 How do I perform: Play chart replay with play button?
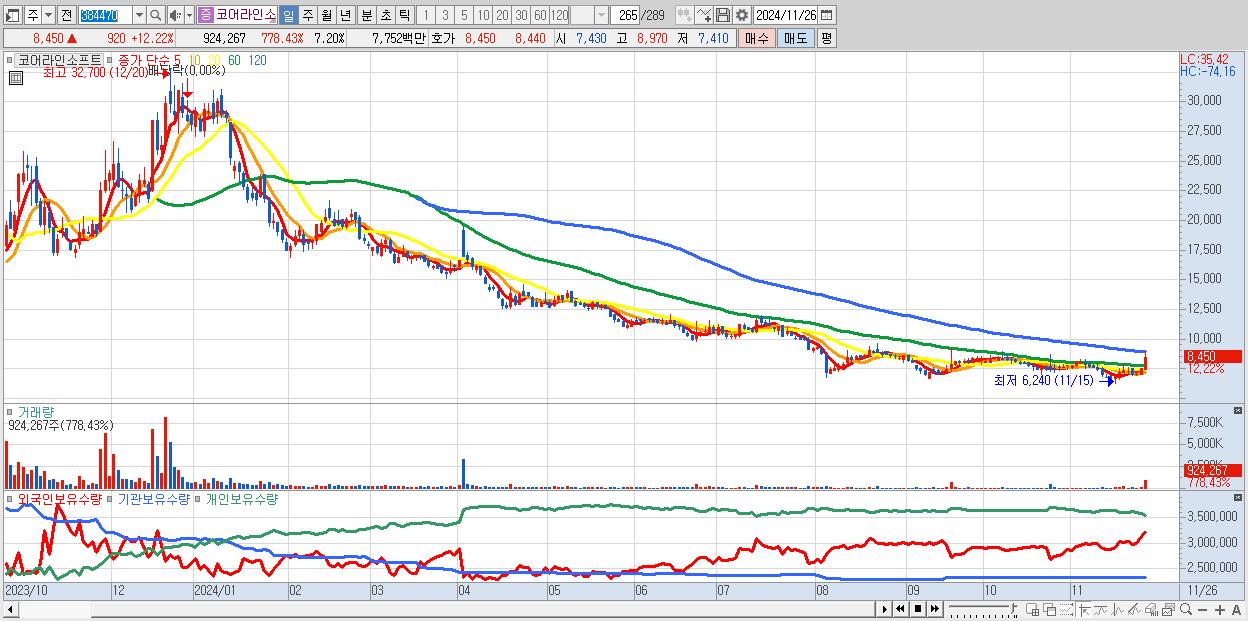pos(884,609)
